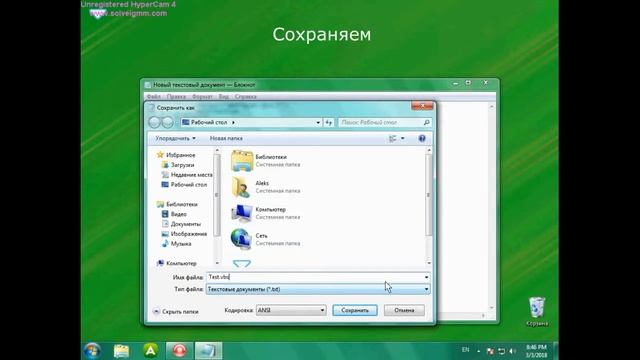
Task: Click the Back navigation arrow
Action: (x=154, y=122)
